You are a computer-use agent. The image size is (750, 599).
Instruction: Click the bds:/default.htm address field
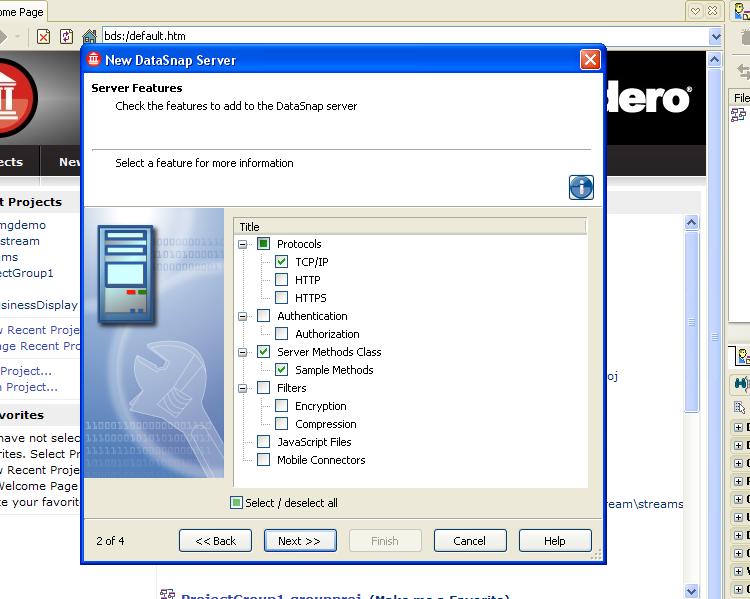400,36
